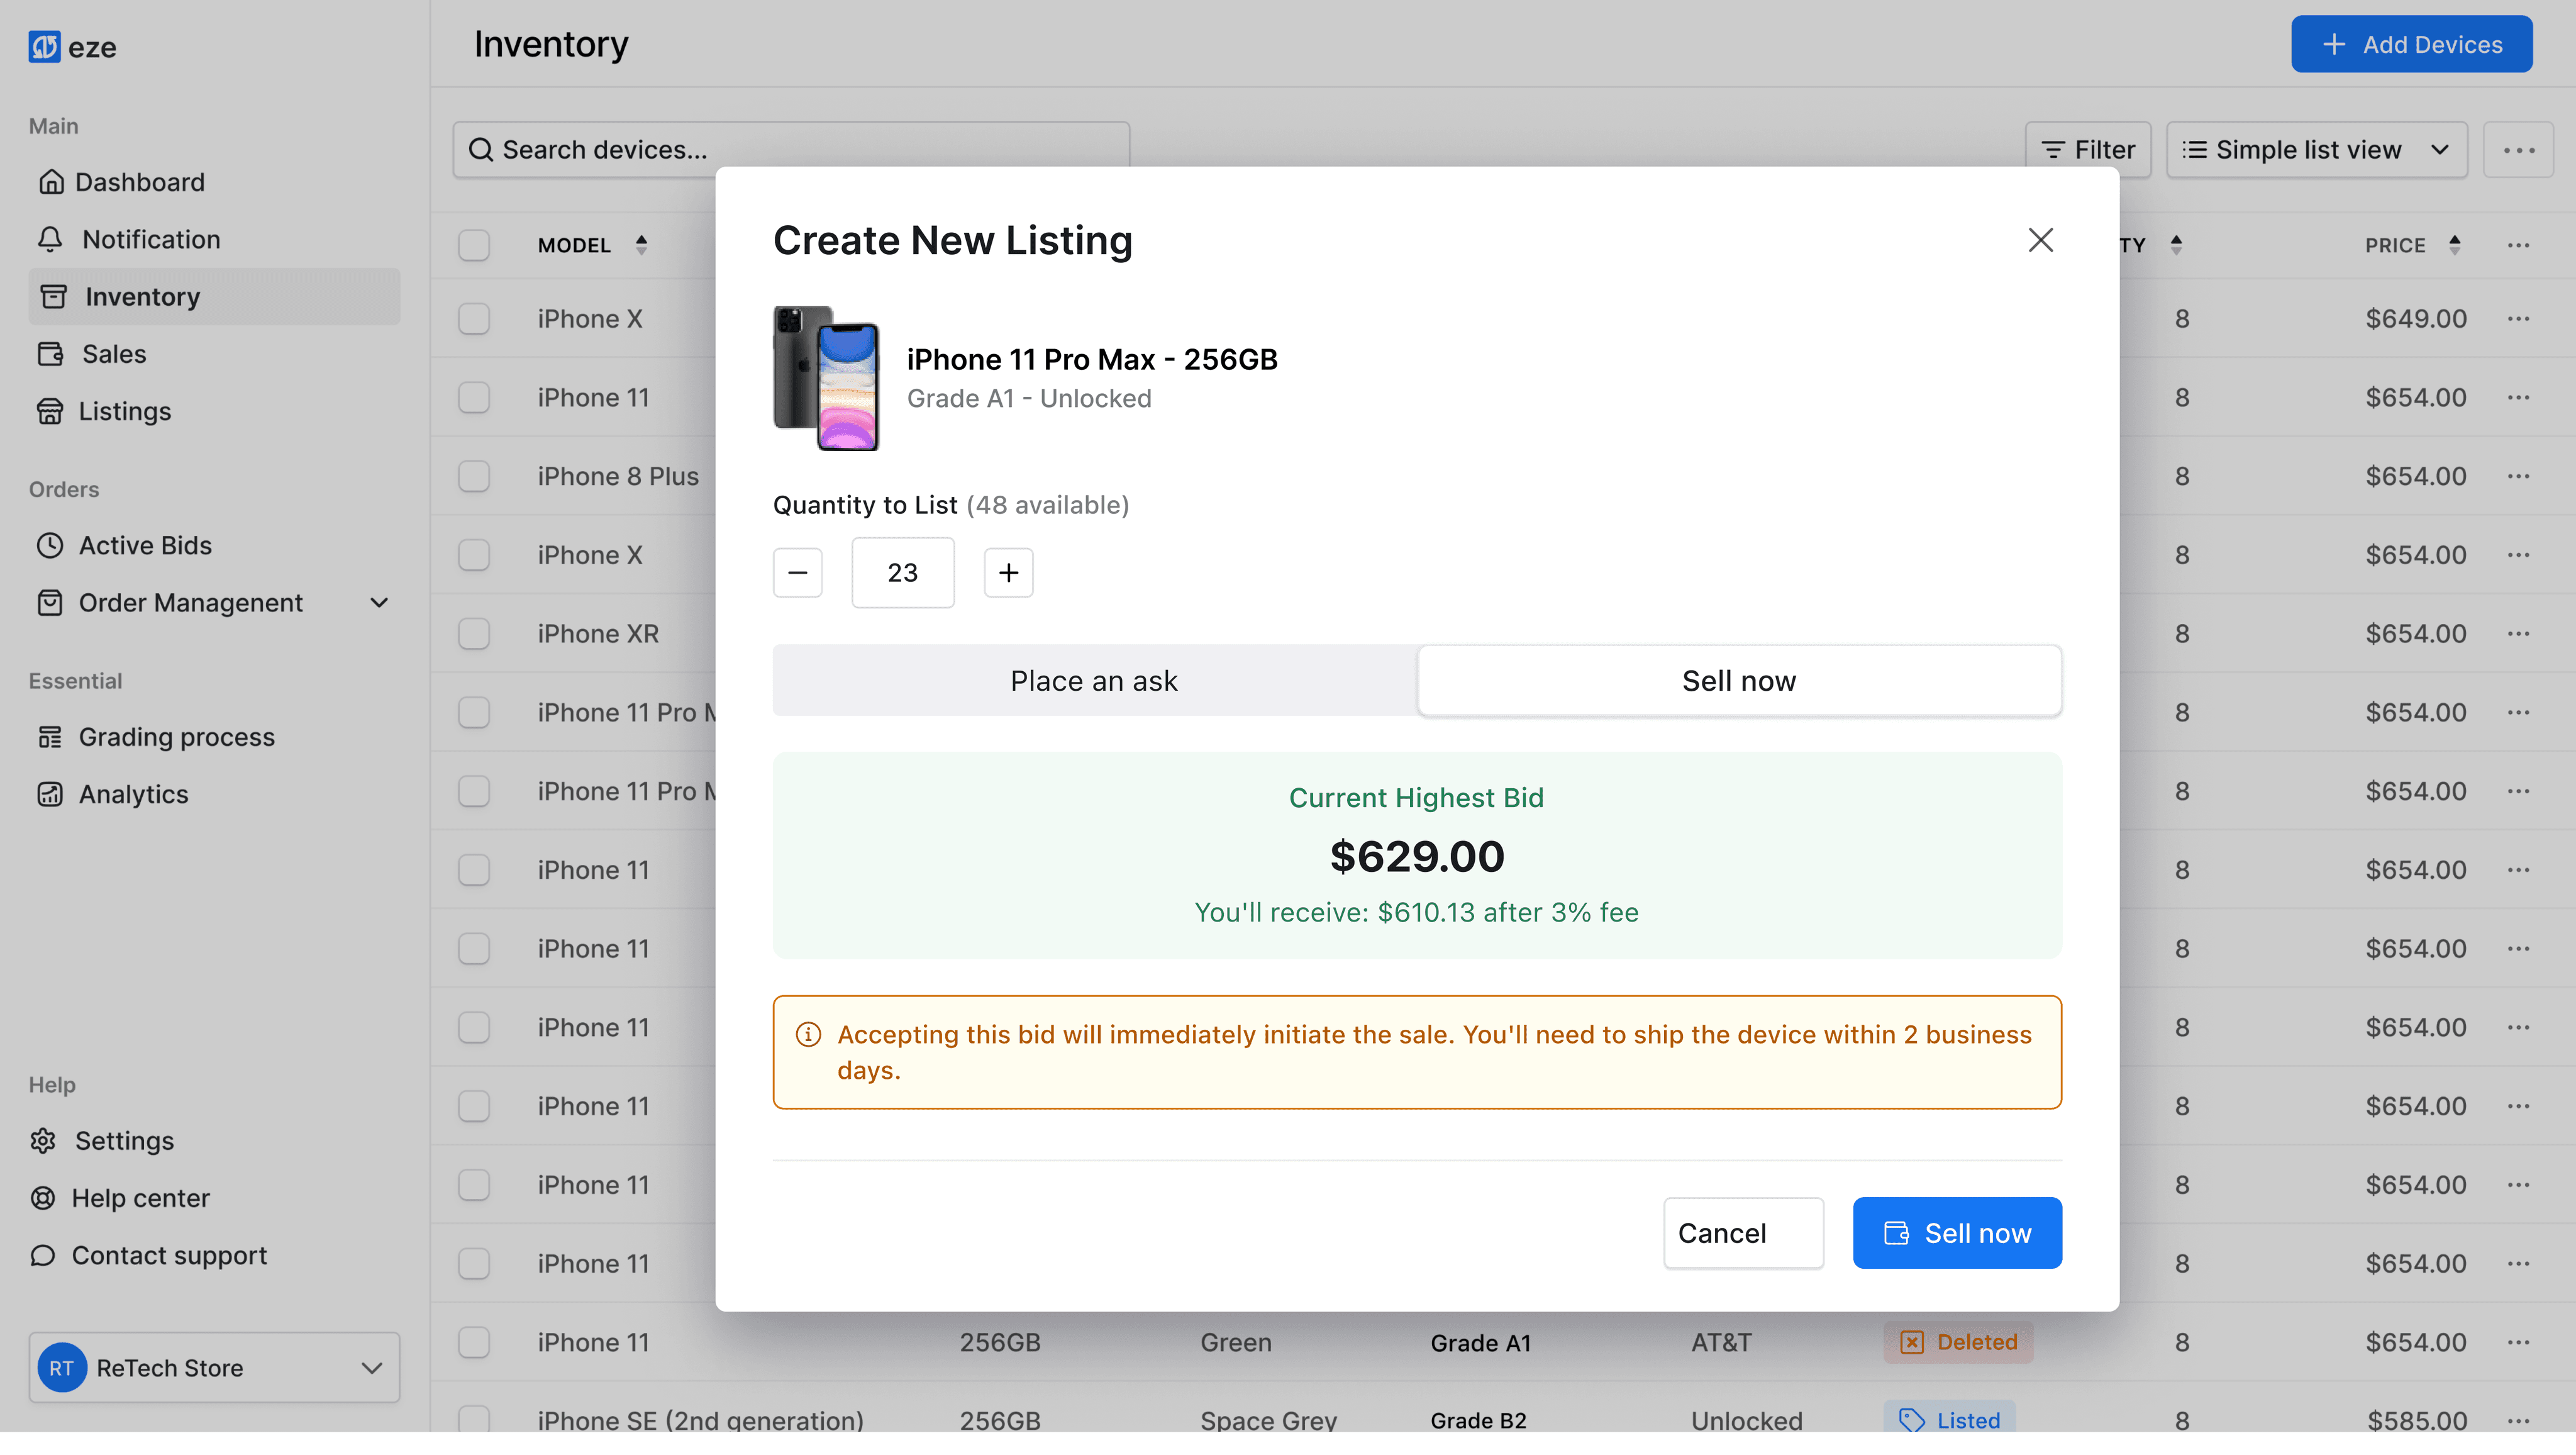Switch to the Place an ask tab

coord(1095,681)
